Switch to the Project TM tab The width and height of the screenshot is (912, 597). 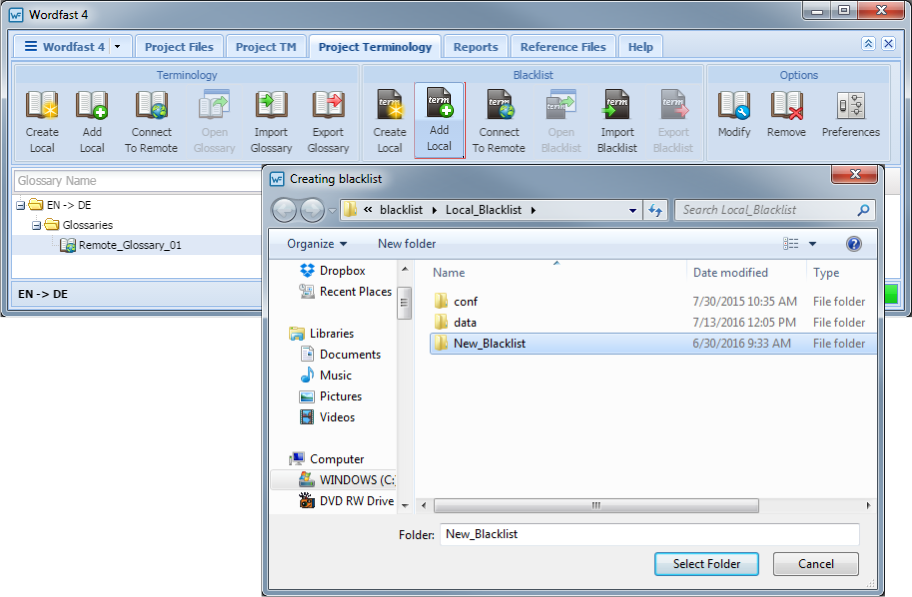point(265,47)
